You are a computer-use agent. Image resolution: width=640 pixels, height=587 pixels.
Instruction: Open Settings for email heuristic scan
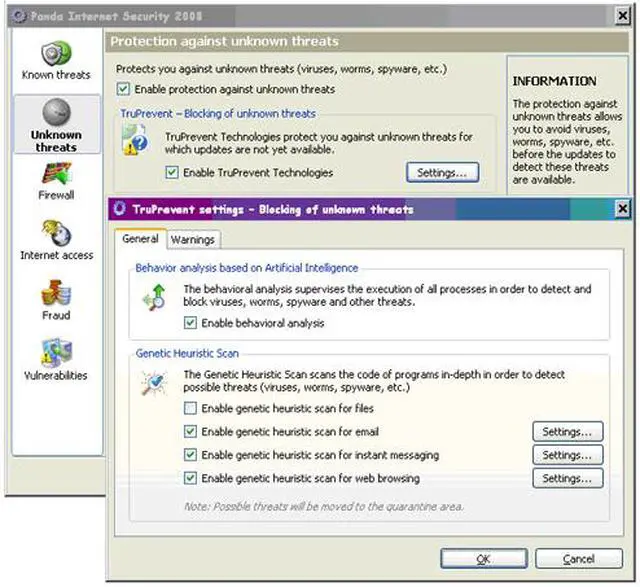tap(567, 432)
